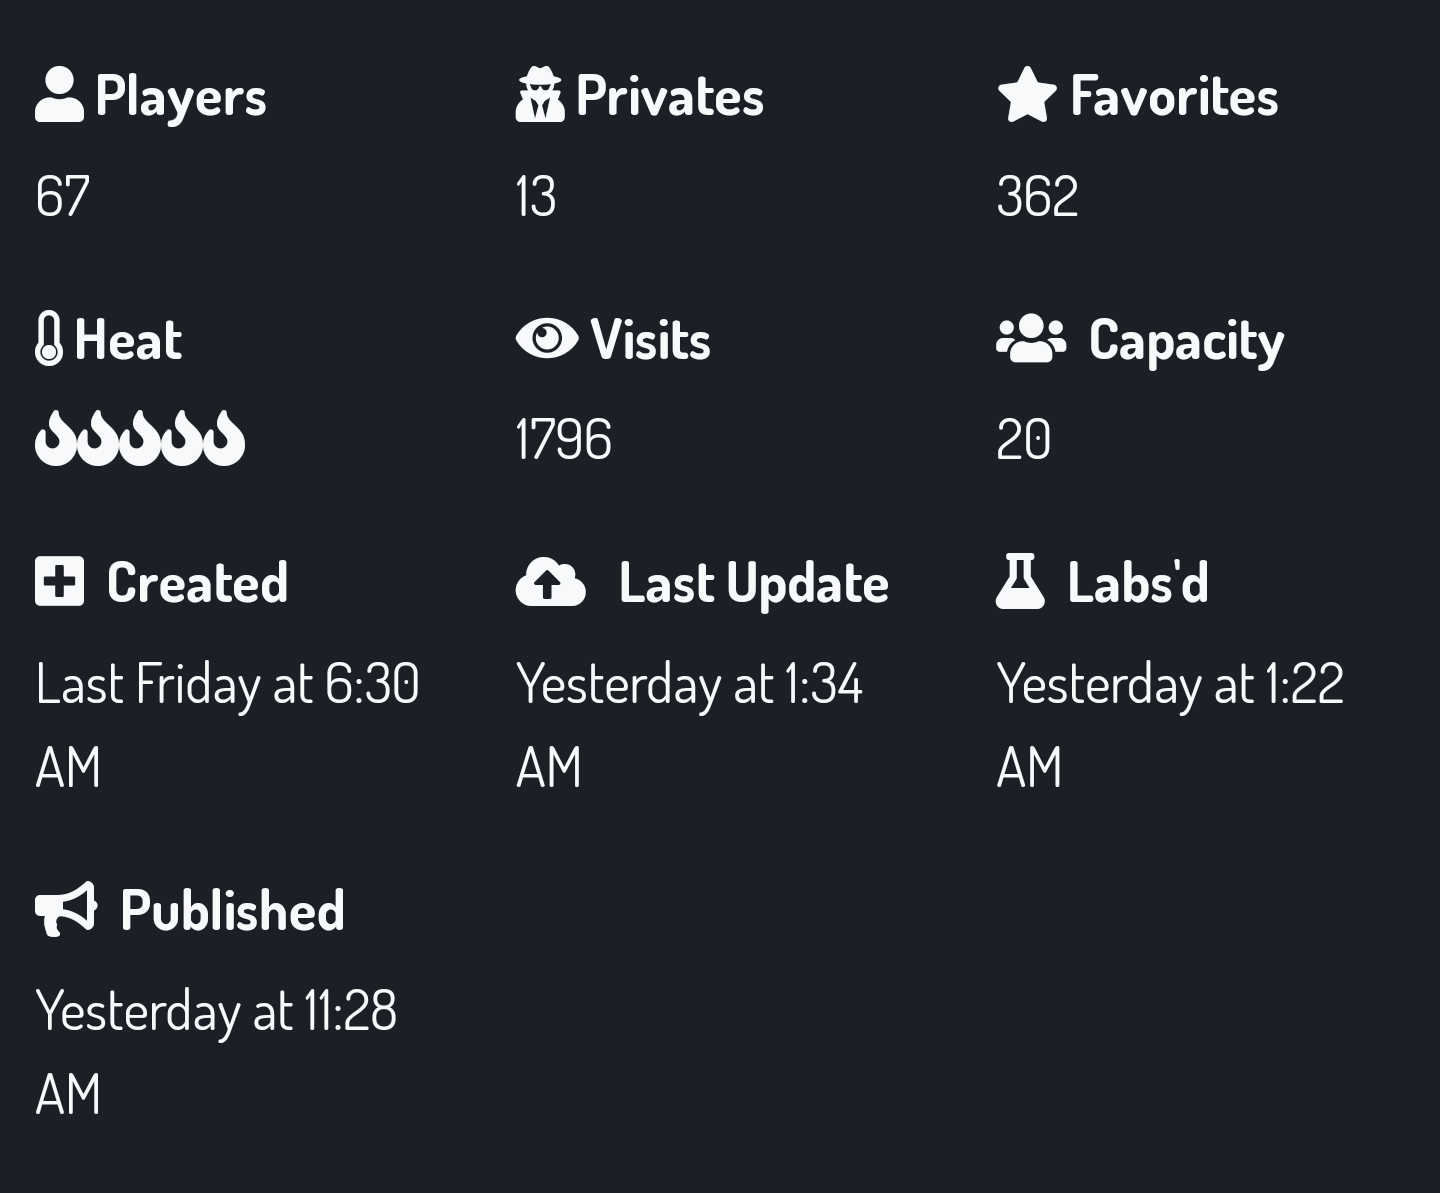This screenshot has height=1193, width=1440.
Task: Click the Published megaphone icon
Action: coord(66,908)
